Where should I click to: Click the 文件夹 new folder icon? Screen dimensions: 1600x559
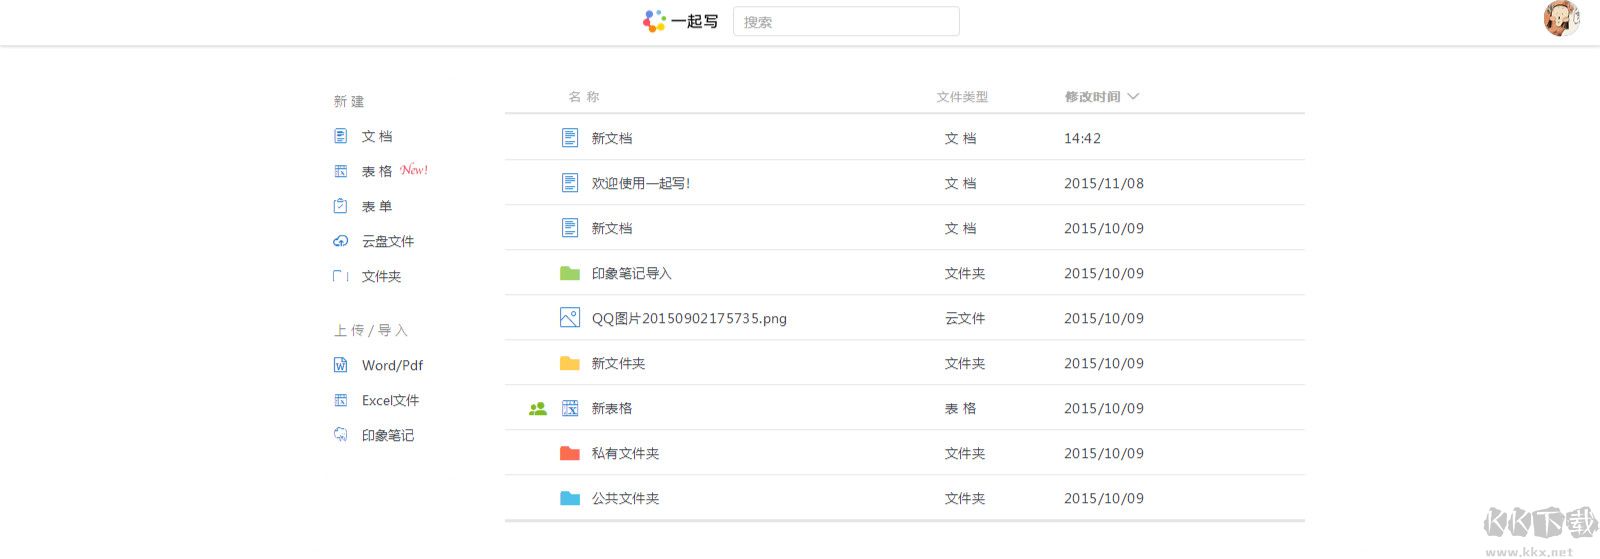[340, 276]
